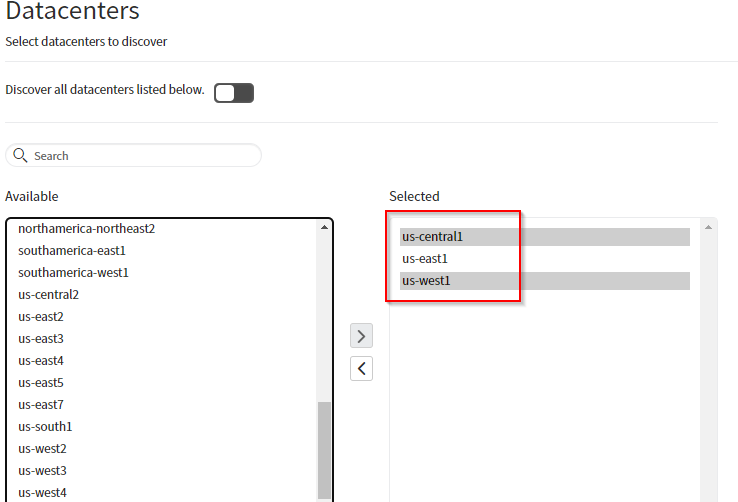The height and width of the screenshot is (502, 738).
Task: Choose southamerica-east1 datacenter
Action: click(72, 251)
